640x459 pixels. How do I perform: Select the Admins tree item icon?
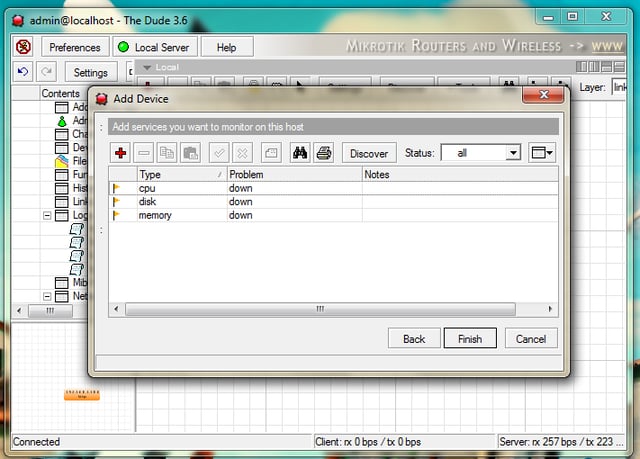(x=62, y=121)
